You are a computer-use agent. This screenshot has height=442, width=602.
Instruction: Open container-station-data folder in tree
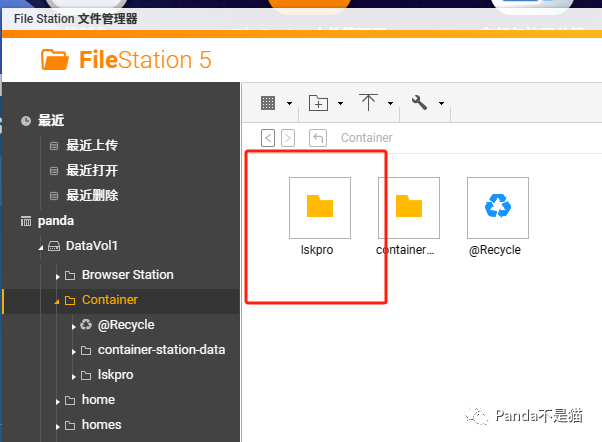pyautogui.click(x=161, y=350)
